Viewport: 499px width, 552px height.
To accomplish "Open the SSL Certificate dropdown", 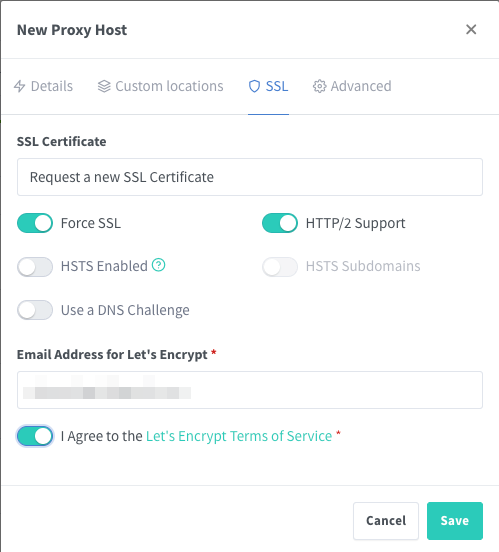I will (x=250, y=177).
